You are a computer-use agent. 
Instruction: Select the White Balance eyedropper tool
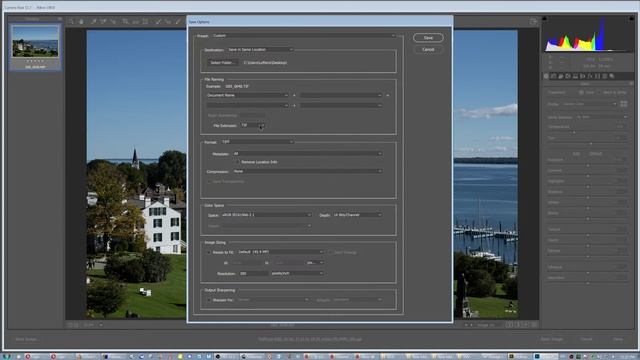click(x=93, y=22)
